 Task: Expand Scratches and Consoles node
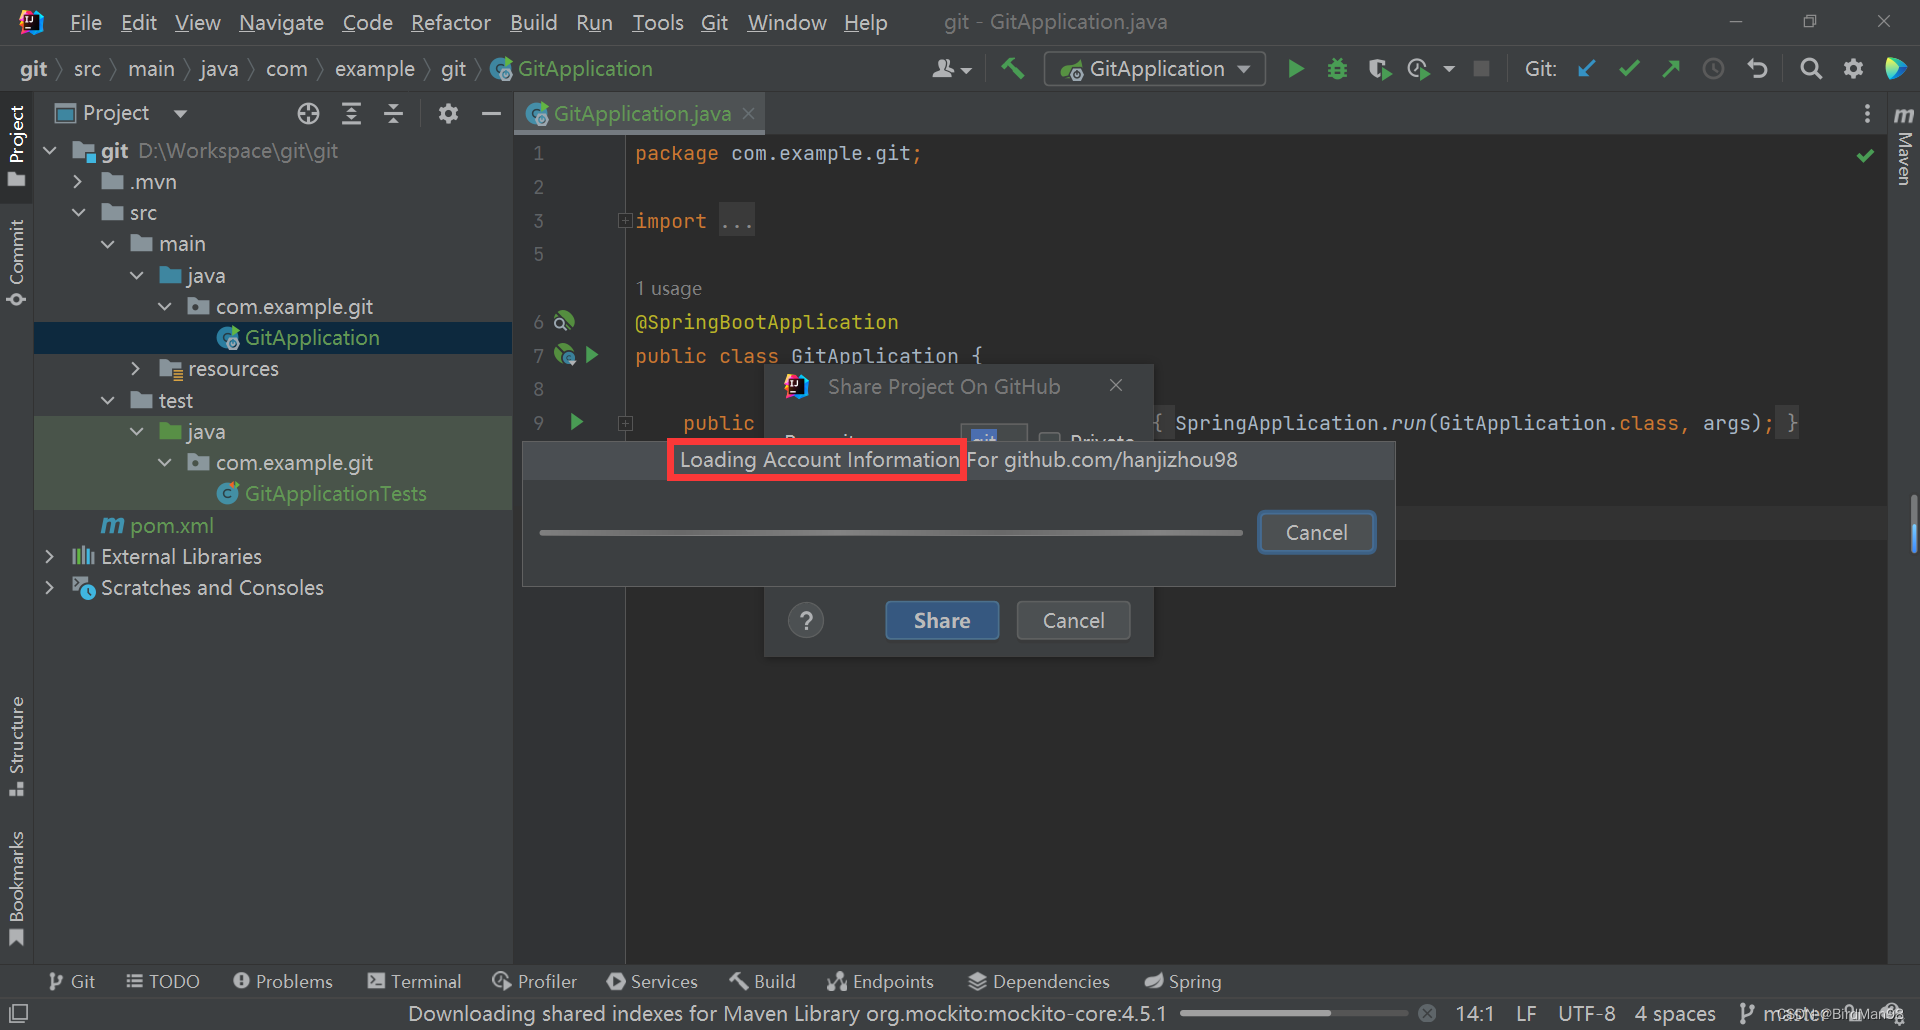coord(50,588)
